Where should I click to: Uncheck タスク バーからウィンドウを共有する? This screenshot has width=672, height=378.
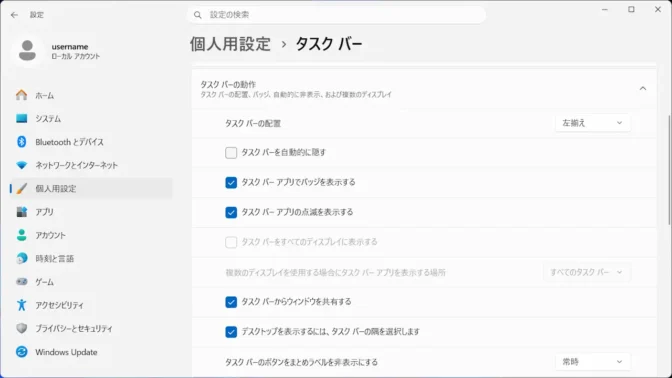point(231,302)
